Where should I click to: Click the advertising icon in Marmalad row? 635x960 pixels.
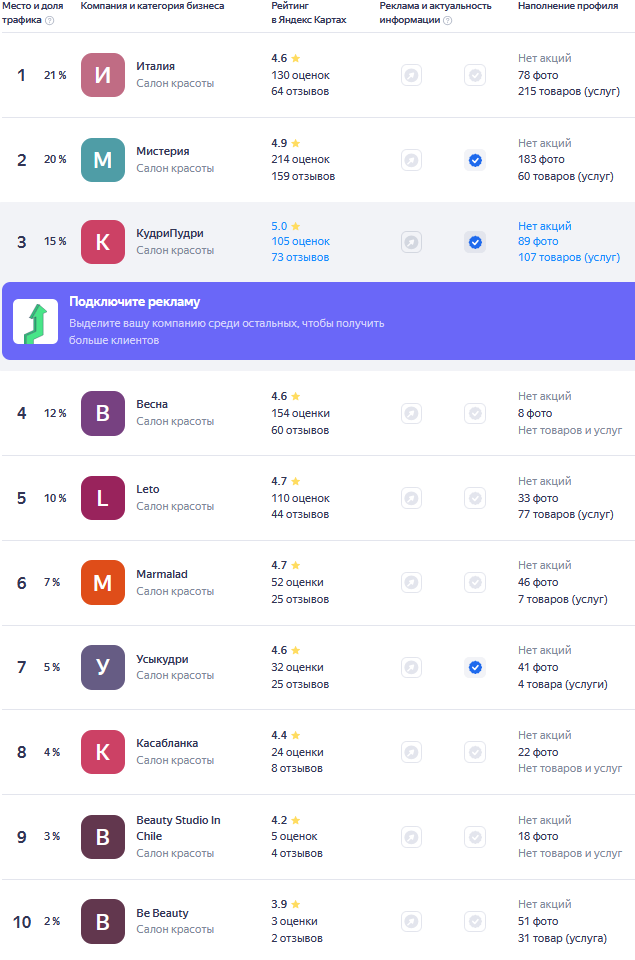(411, 582)
